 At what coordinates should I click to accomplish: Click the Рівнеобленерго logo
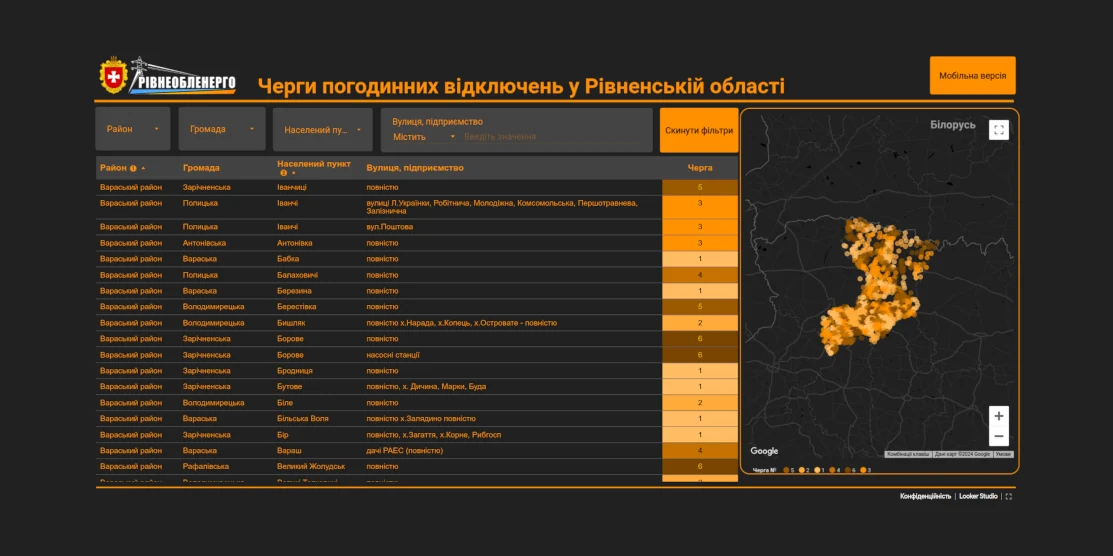[168, 77]
